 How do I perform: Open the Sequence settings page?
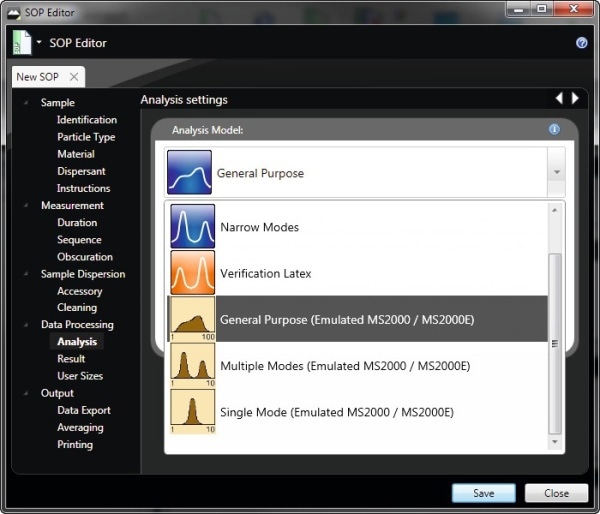click(x=79, y=240)
